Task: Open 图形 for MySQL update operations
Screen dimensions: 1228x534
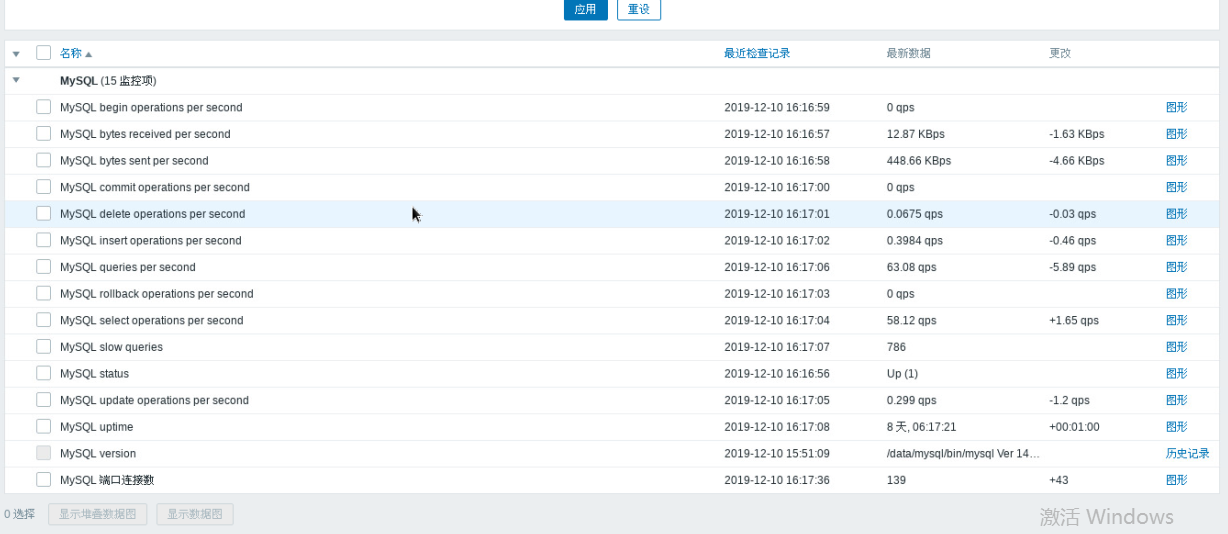Action: click(1176, 400)
